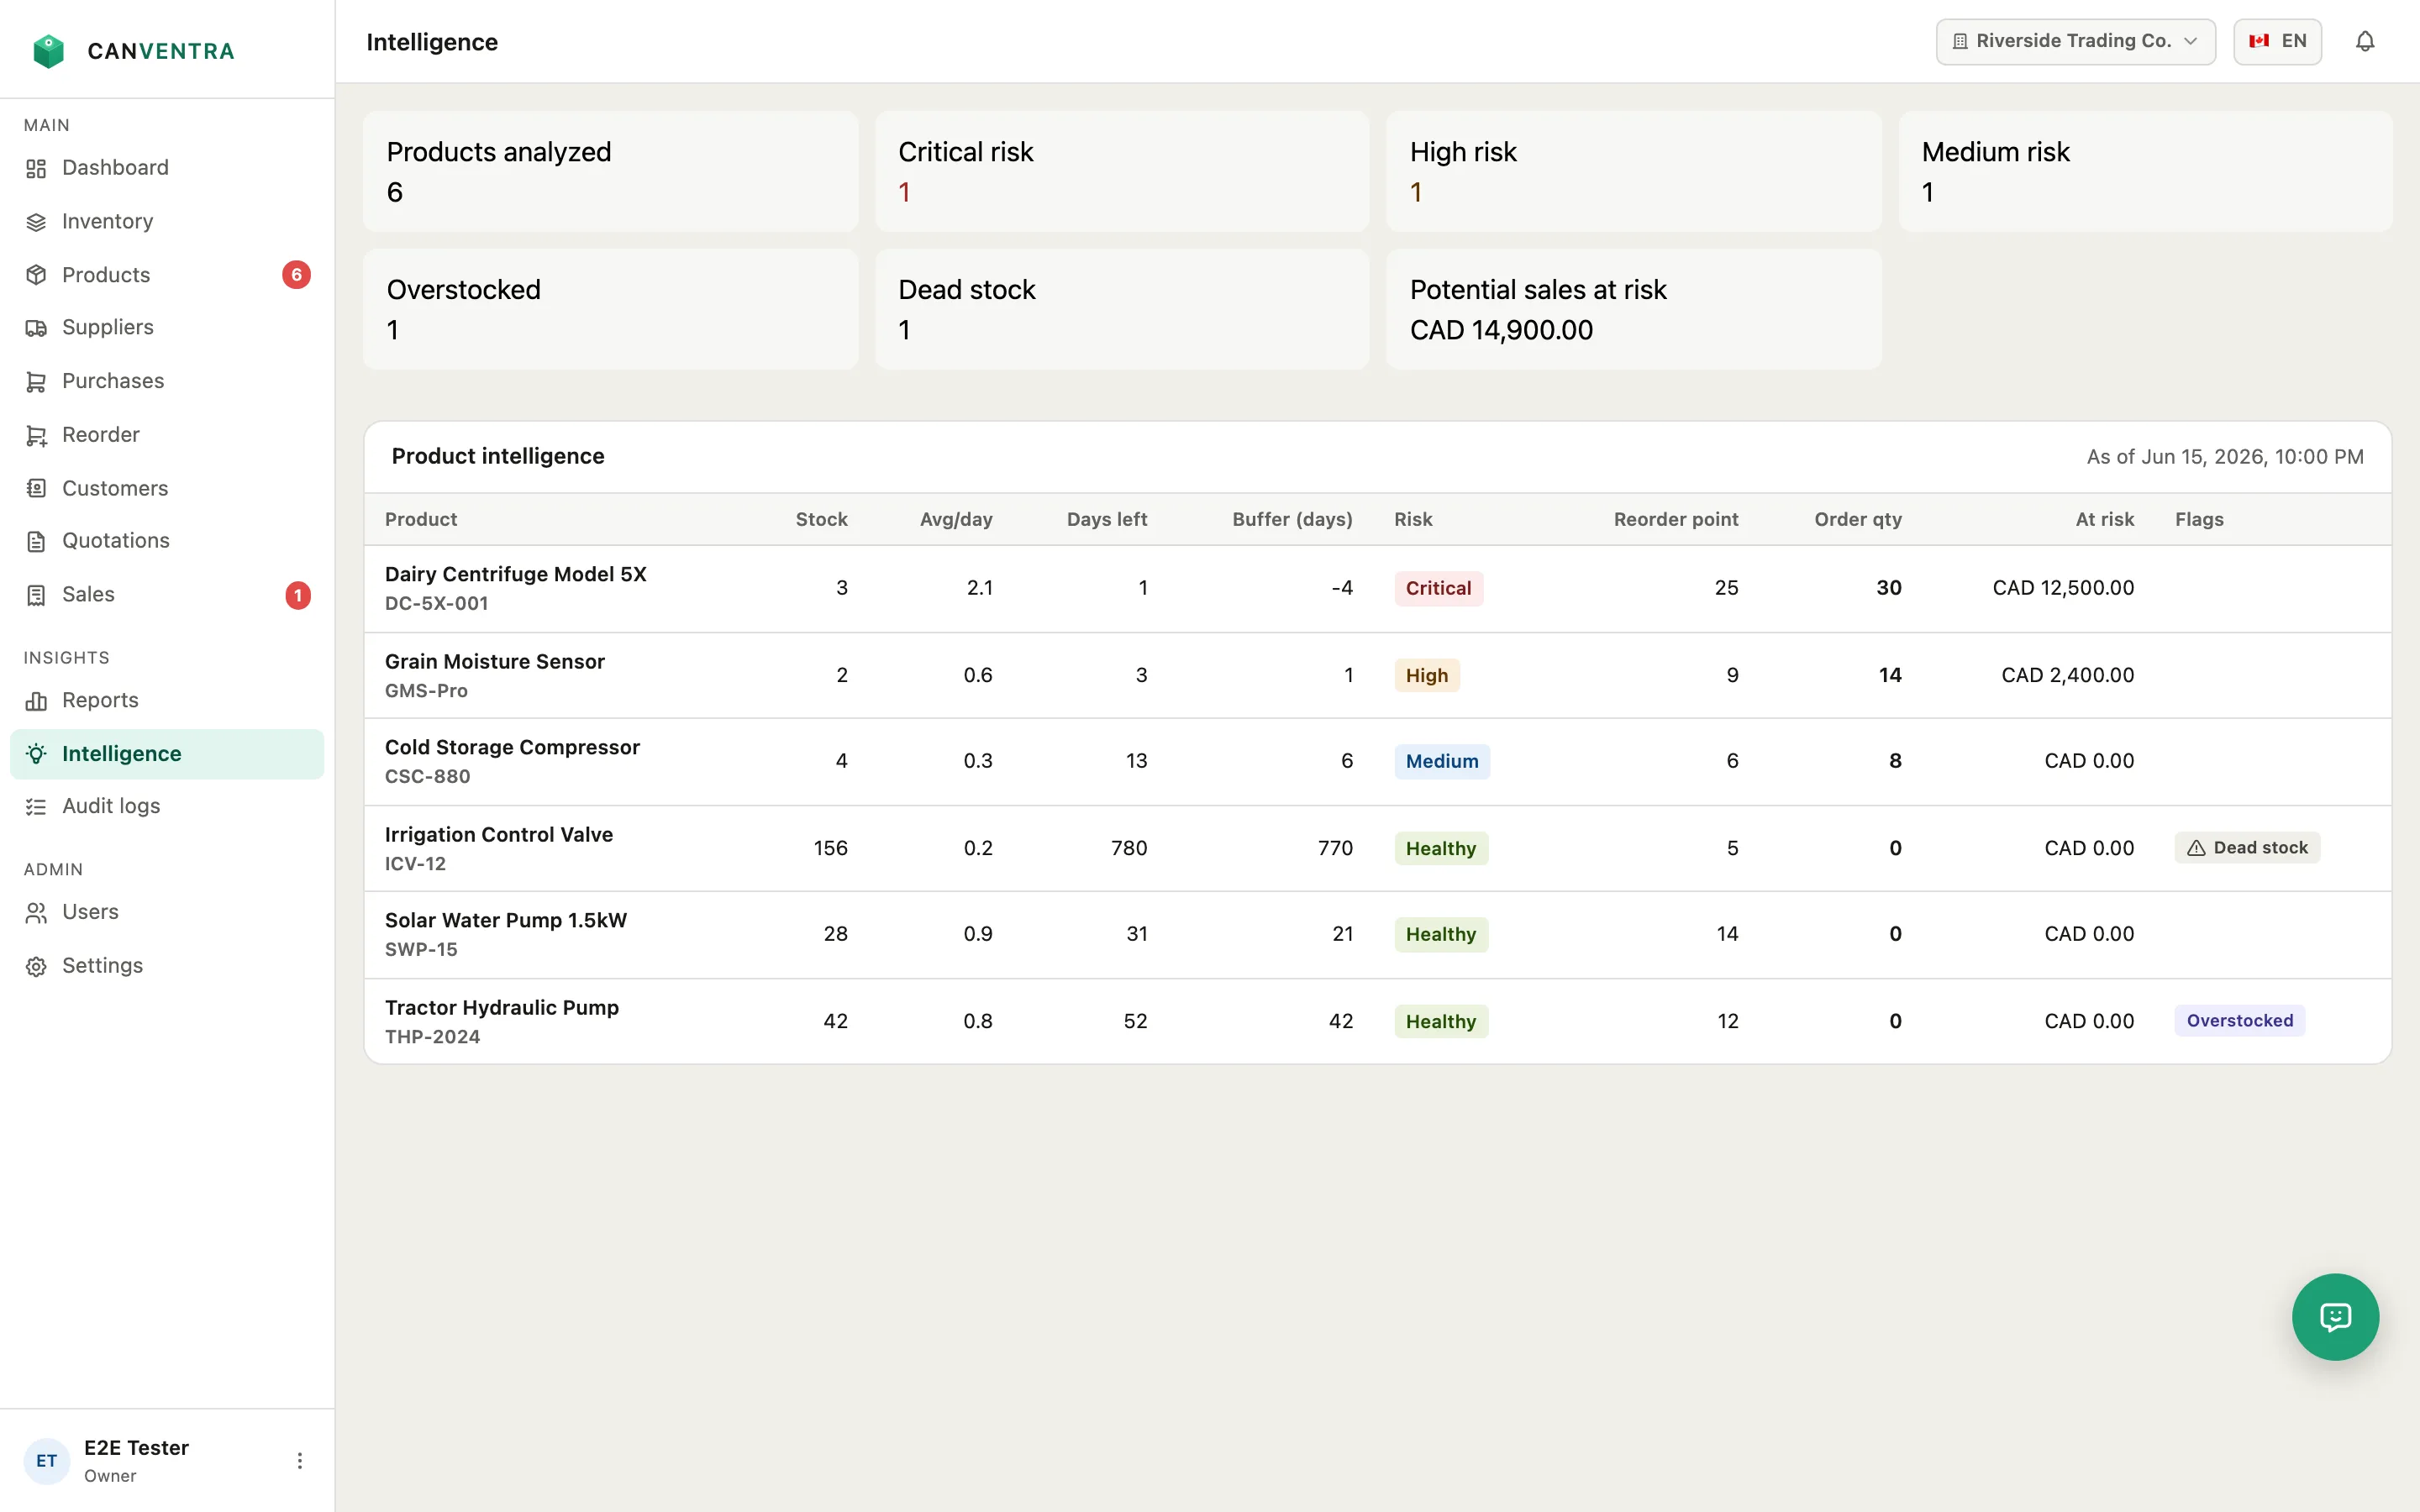This screenshot has width=2420, height=1512.
Task: Click the Customers contact icon
Action: click(x=36, y=488)
